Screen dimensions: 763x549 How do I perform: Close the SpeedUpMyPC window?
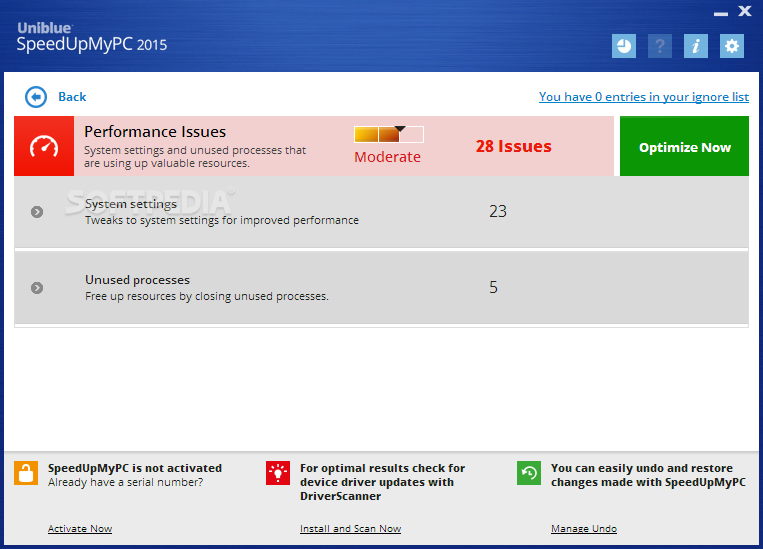coord(745,11)
